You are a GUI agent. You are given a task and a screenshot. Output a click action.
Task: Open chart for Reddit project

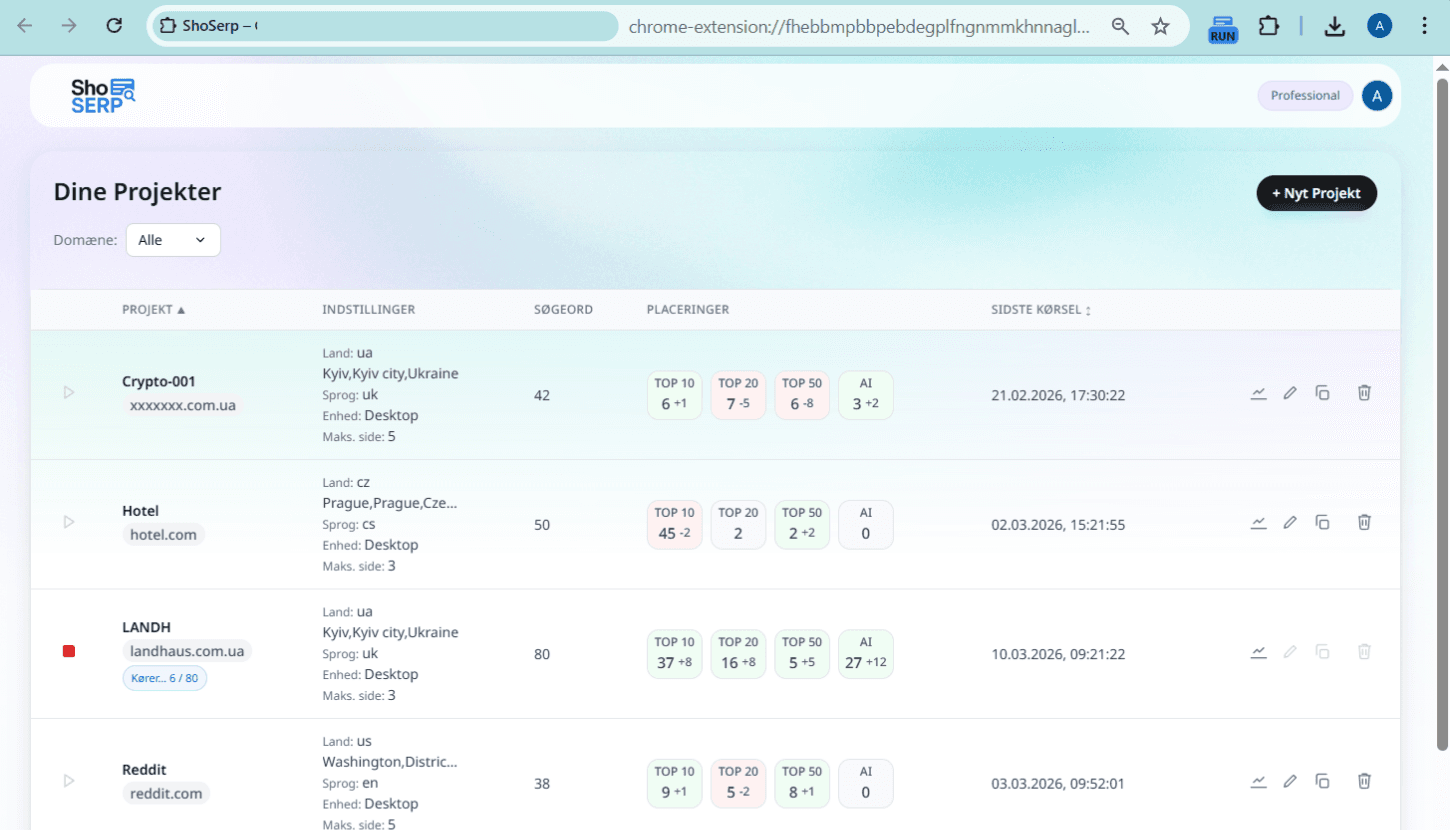click(x=1259, y=782)
